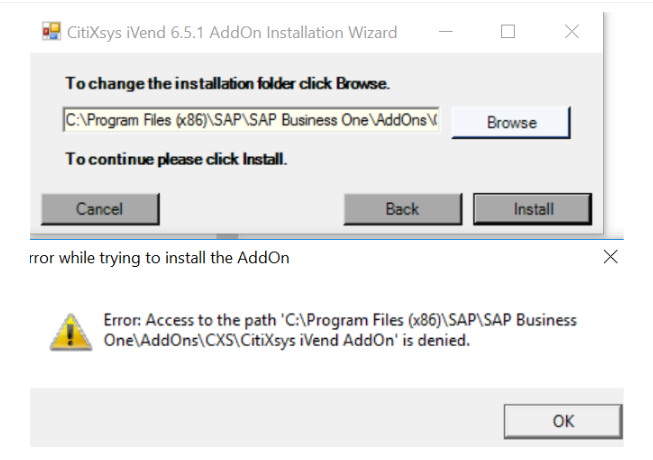
Task: Click the 'To continue please click Install' label
Action: point(176,159)
